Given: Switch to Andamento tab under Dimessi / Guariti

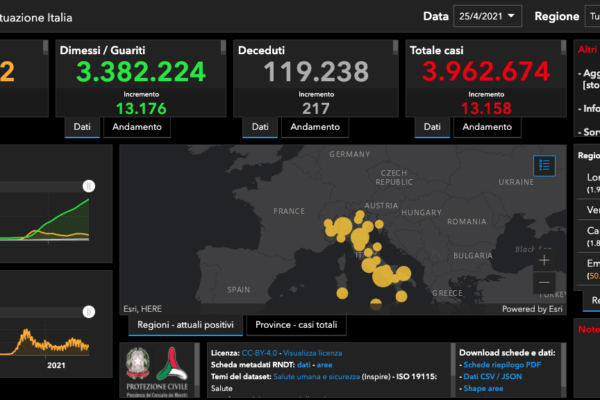Looking at the screenshot, I should (137, 127).
